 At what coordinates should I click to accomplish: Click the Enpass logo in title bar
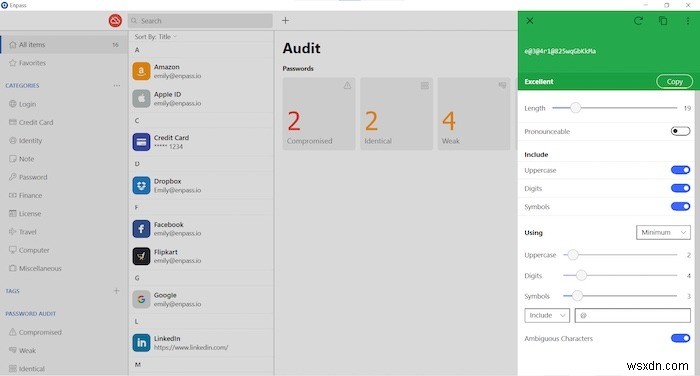[4, 5]
